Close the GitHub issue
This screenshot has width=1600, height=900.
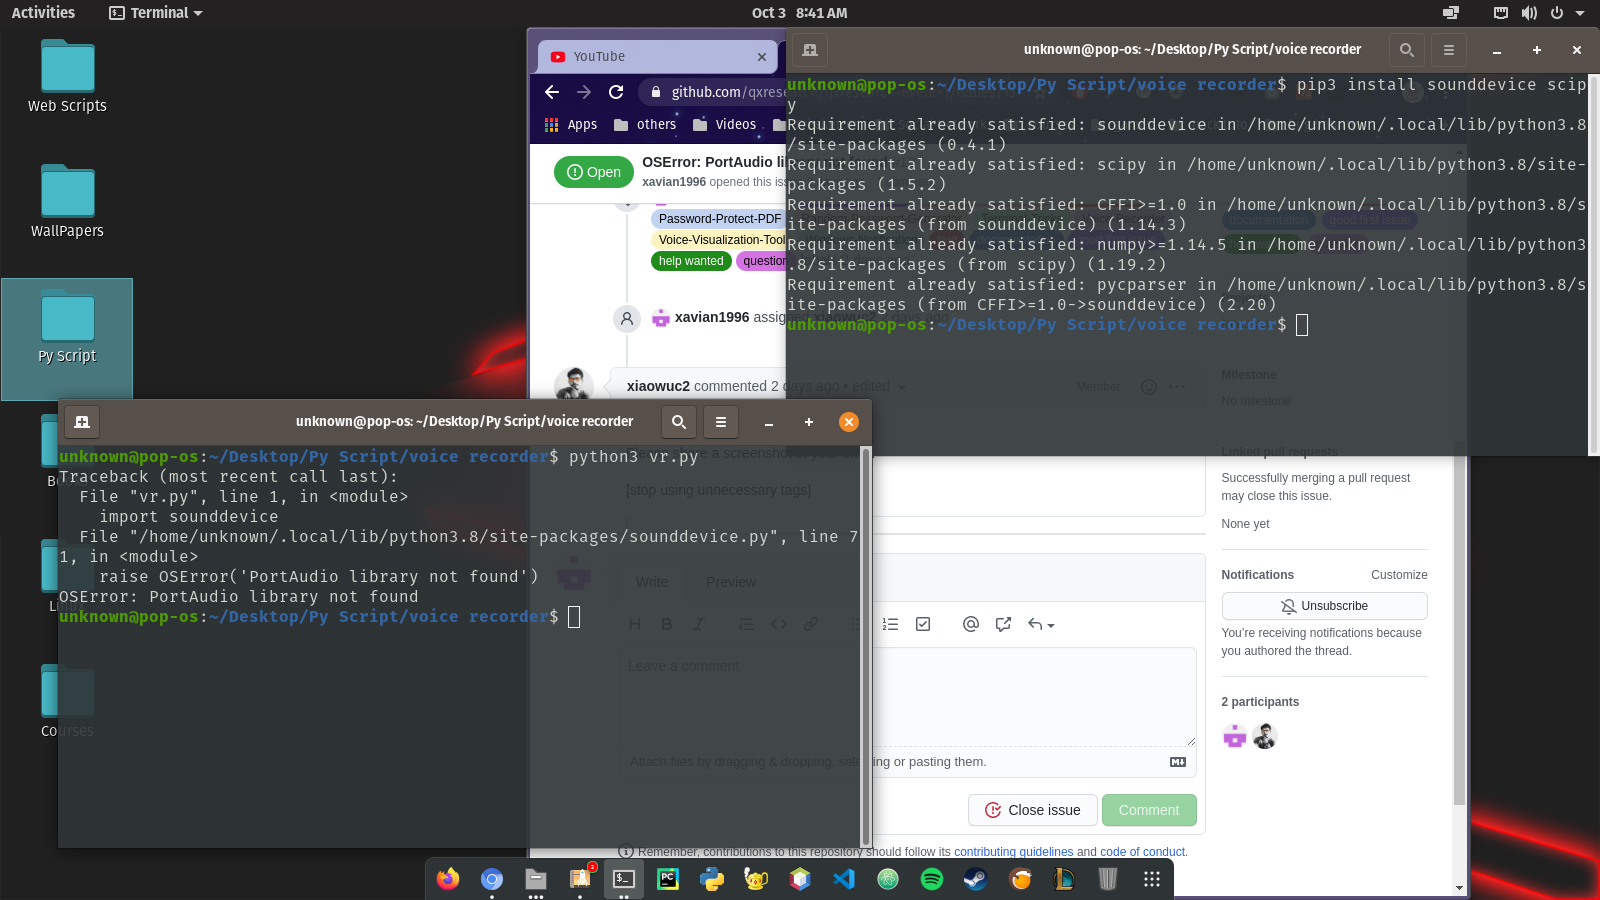coord(1032,810)
